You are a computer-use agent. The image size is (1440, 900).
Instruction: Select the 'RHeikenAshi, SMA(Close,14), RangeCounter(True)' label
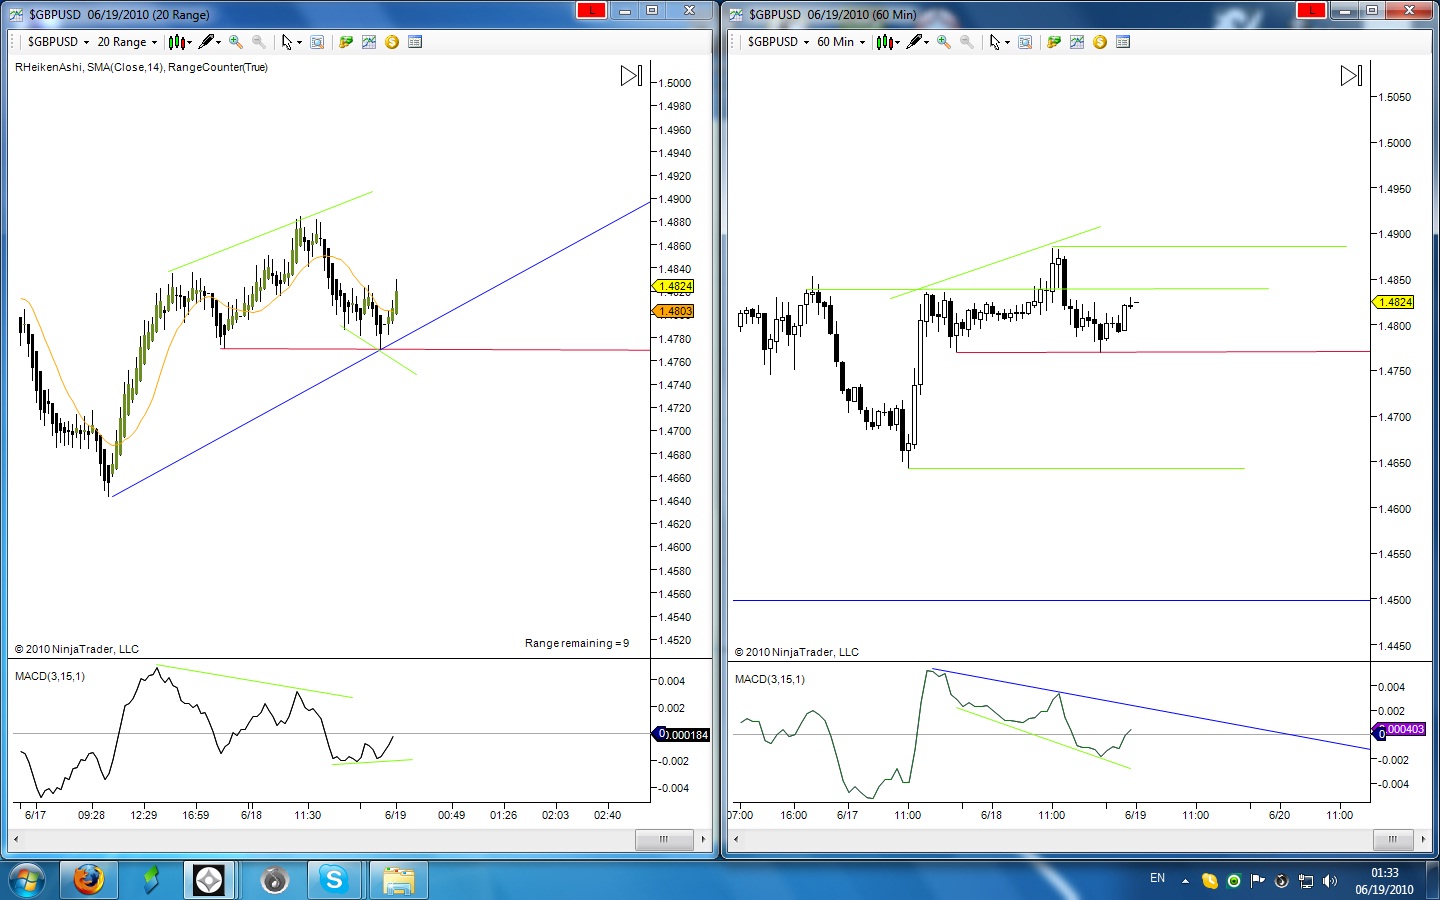tap(141, 67)
